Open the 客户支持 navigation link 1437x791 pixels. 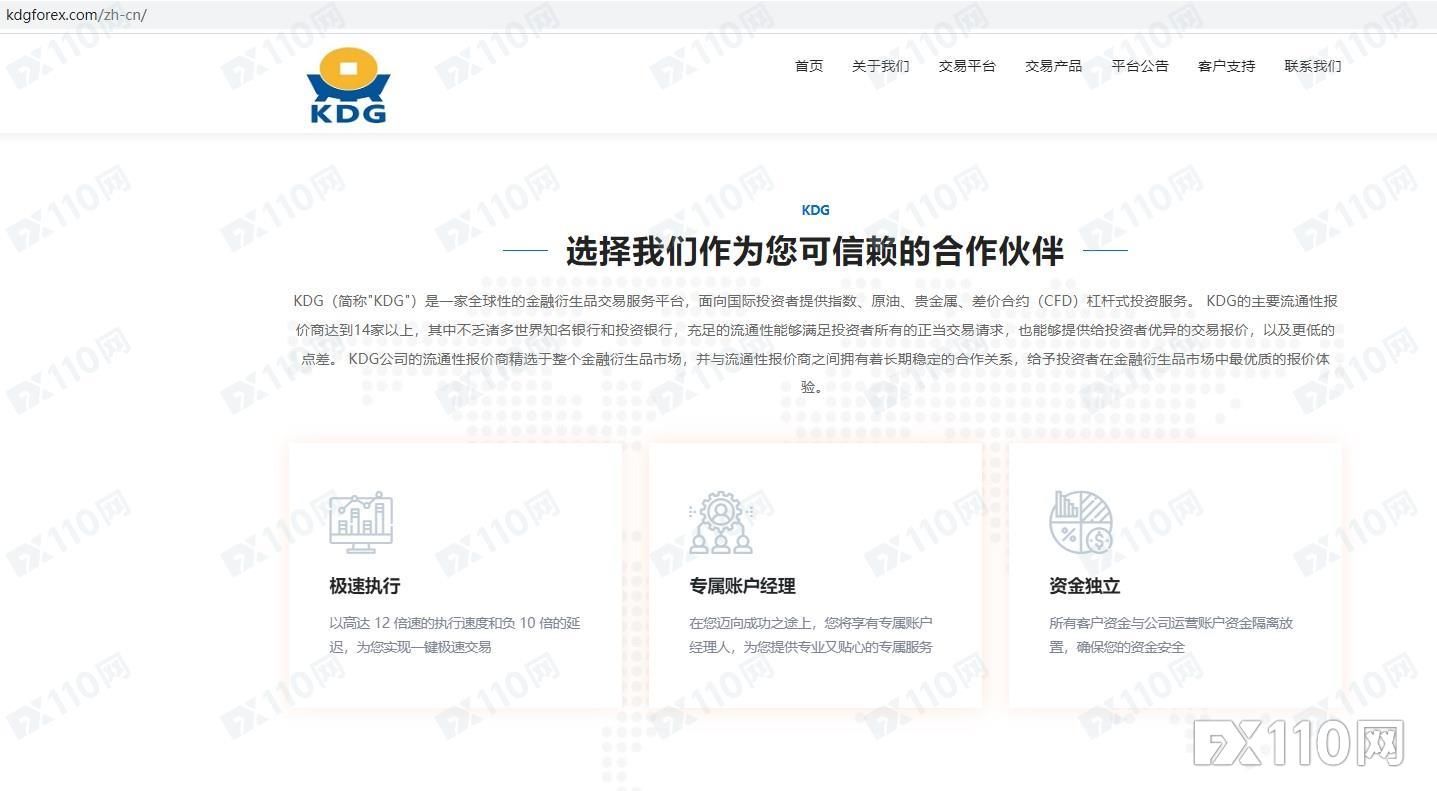(x=1226, y=66)
